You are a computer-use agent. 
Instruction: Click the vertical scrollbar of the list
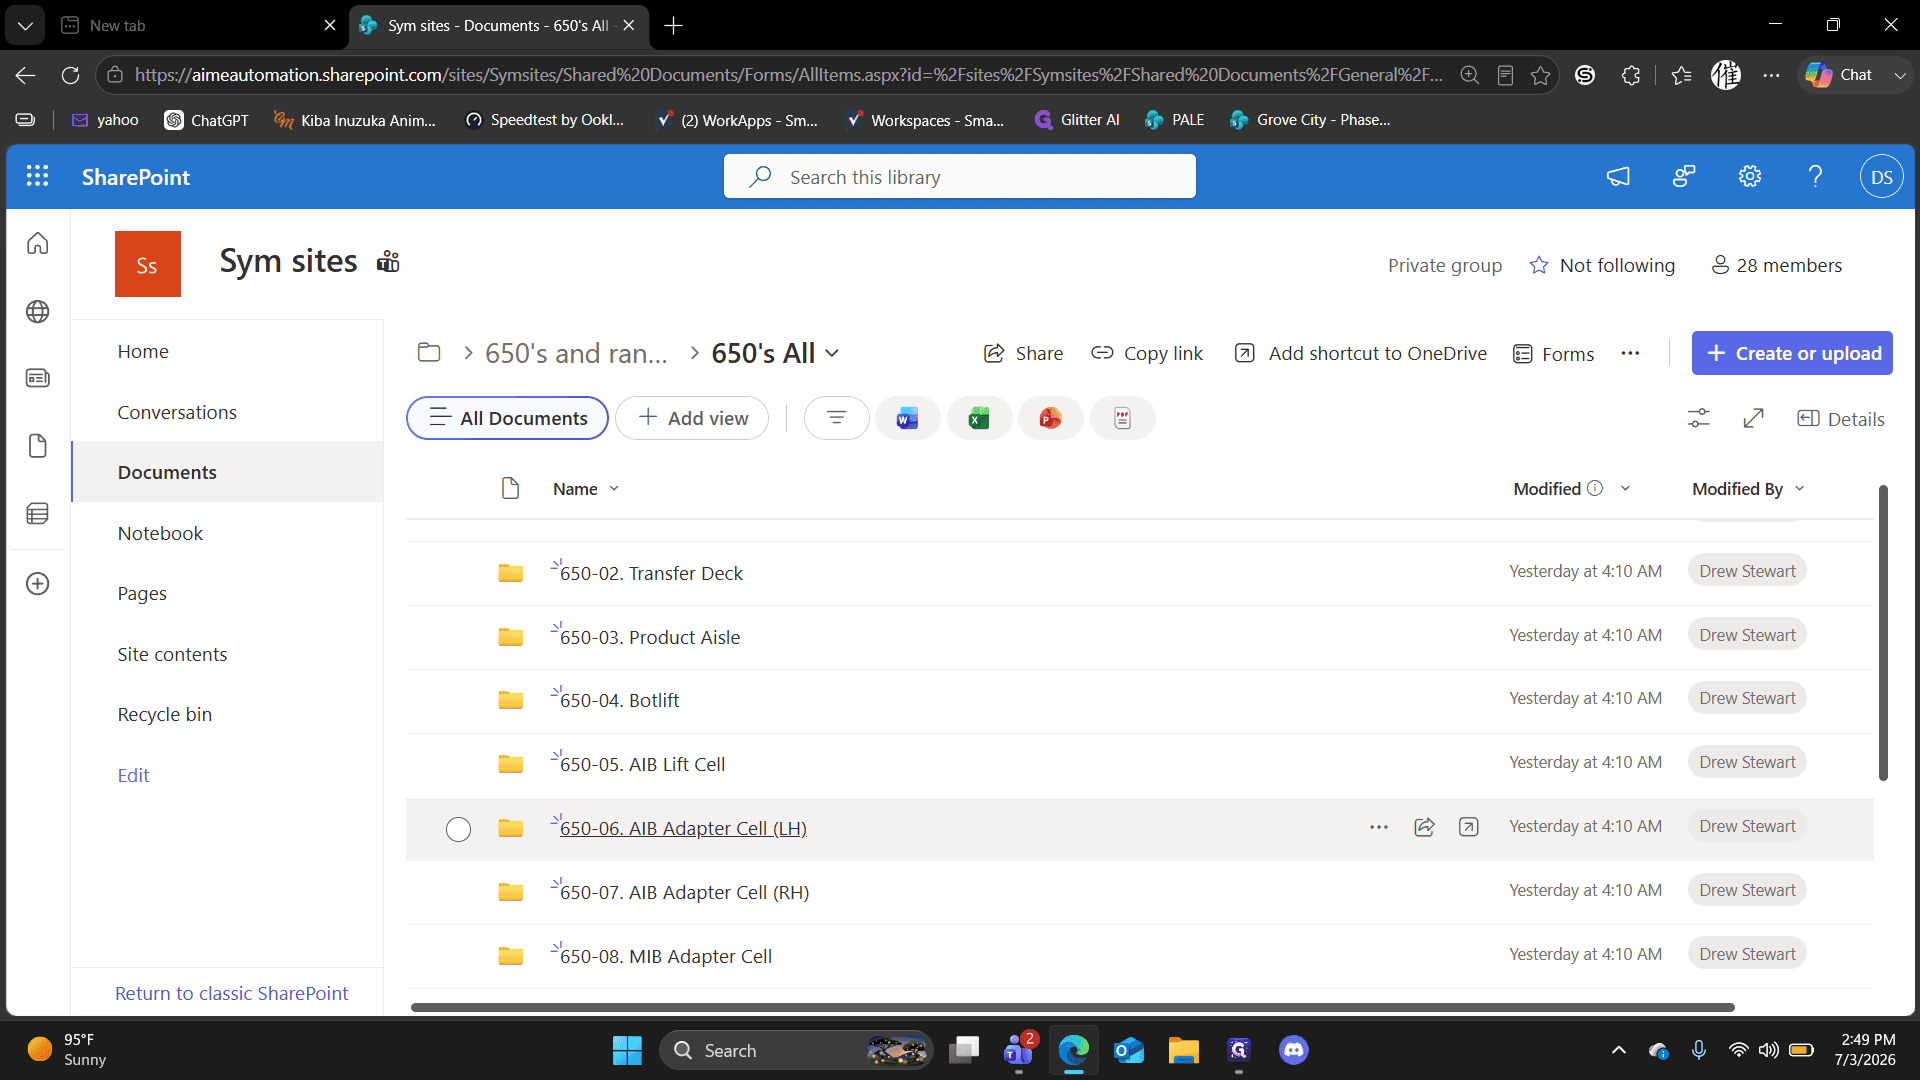click(1883, 633)
